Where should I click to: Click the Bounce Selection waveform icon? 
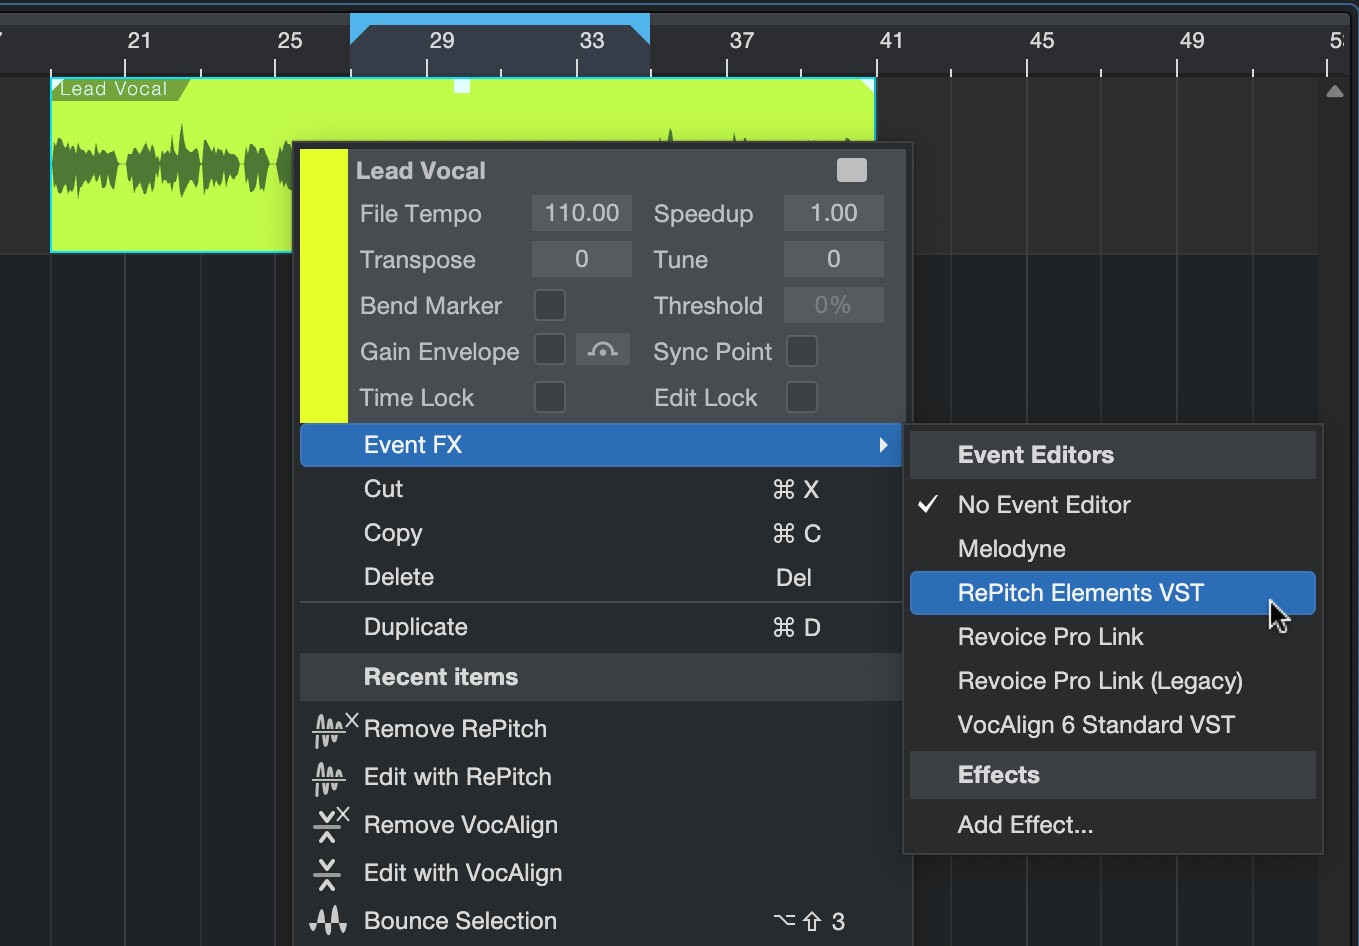pyautogui.click(x=328, y=920)
